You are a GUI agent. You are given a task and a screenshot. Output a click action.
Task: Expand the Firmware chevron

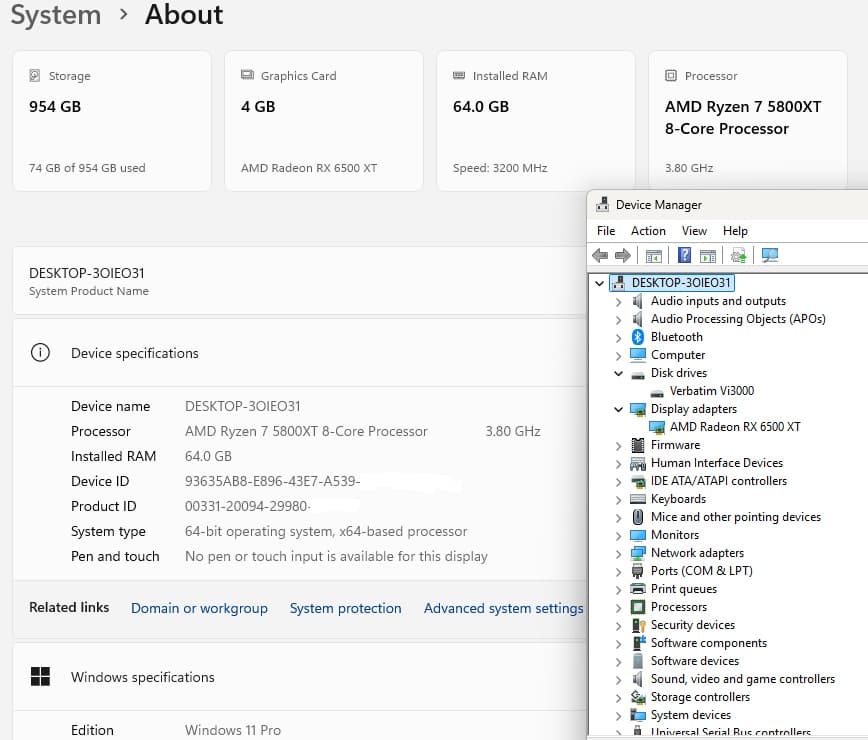coord(618,446)
